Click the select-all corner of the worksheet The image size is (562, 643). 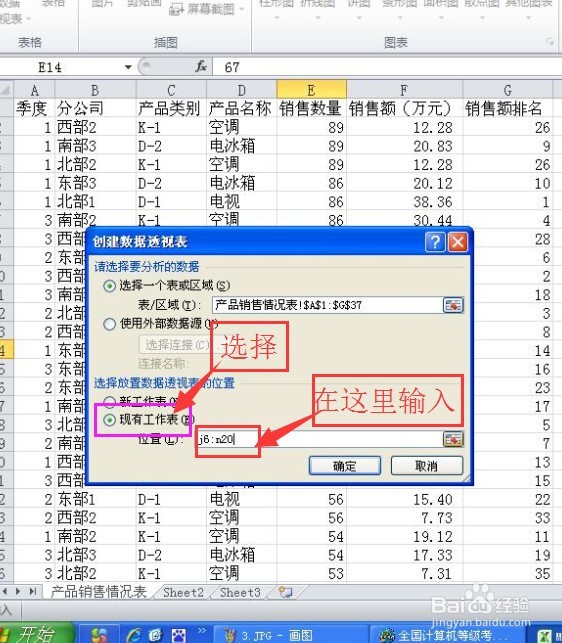click(x=6, y=90)
